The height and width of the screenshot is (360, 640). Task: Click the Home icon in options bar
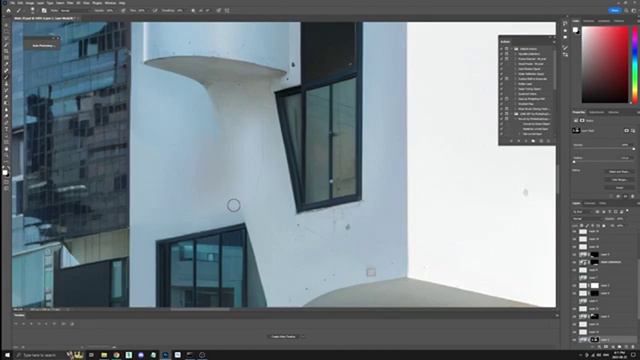click(x=8, y=11)
